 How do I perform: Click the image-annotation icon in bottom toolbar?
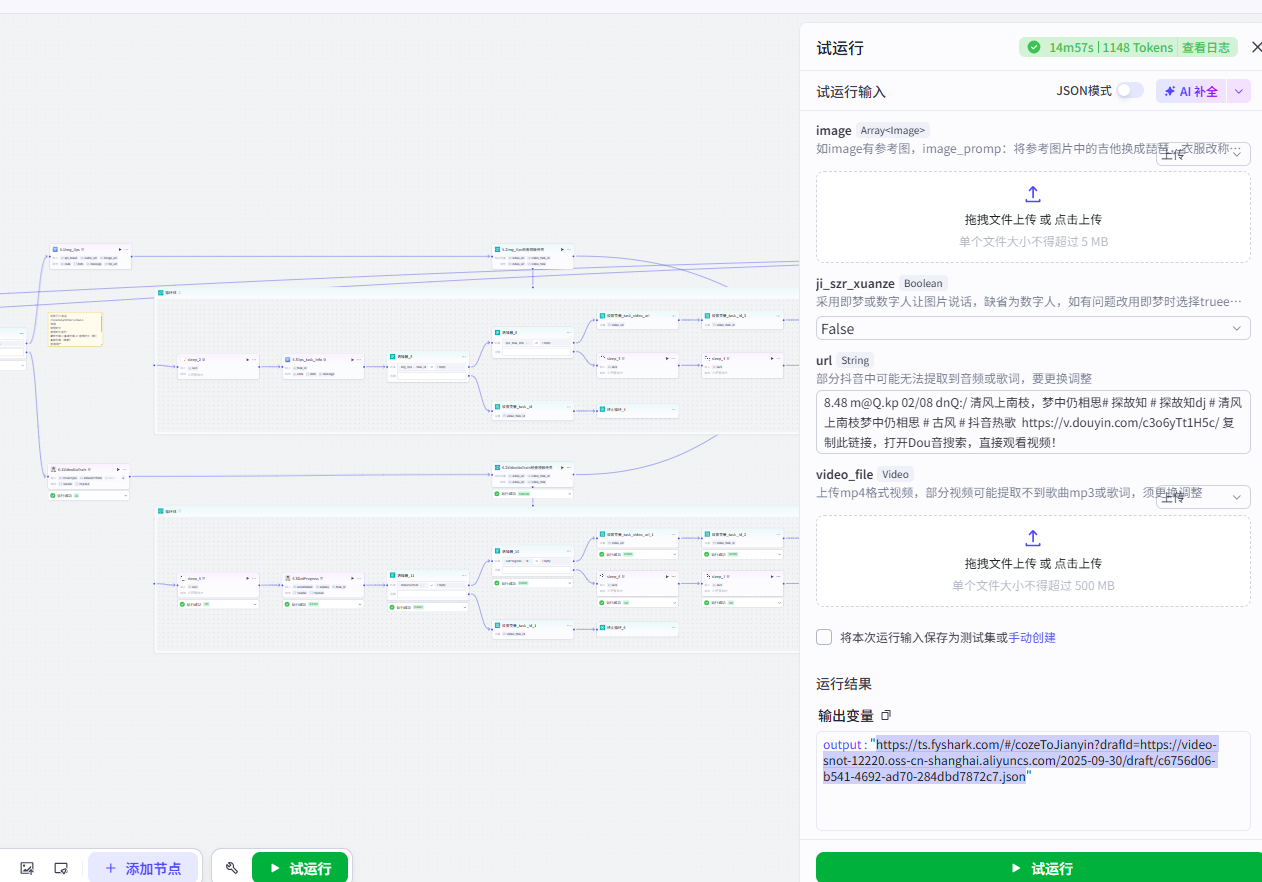point(27,868)
